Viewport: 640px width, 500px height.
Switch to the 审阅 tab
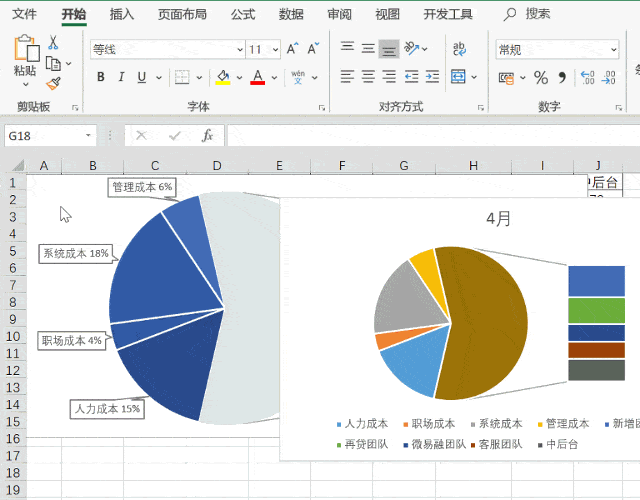tap(339, 14)
